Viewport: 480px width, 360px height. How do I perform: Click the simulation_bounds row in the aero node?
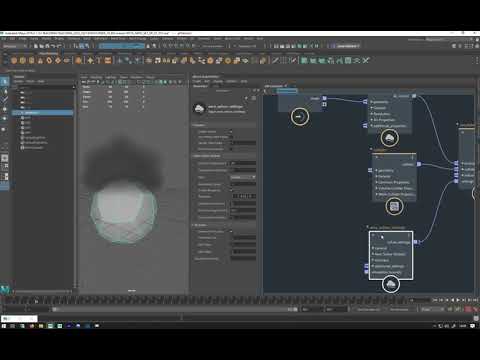[x=387, y=272]
